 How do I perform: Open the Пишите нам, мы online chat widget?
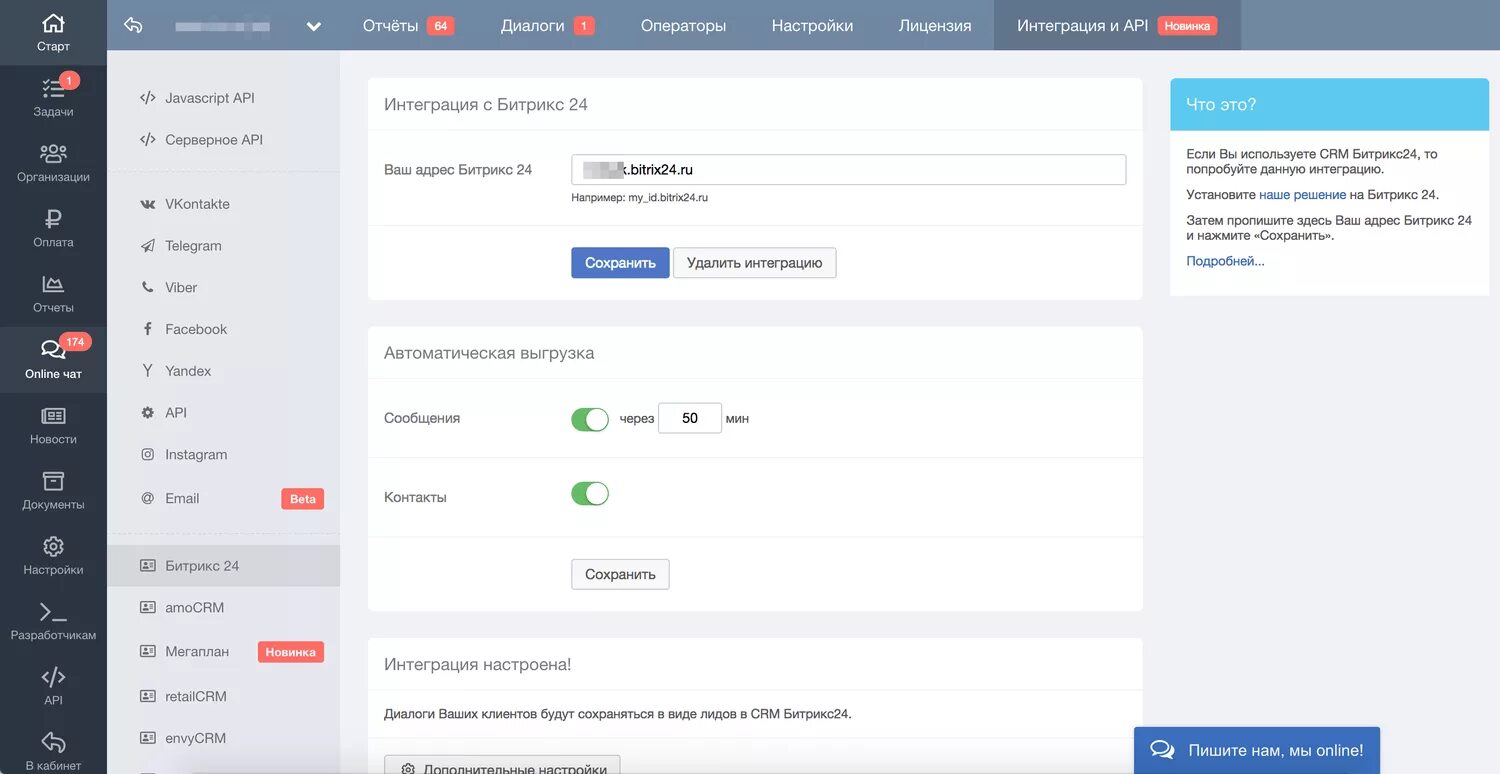[x=1257, y=750]
